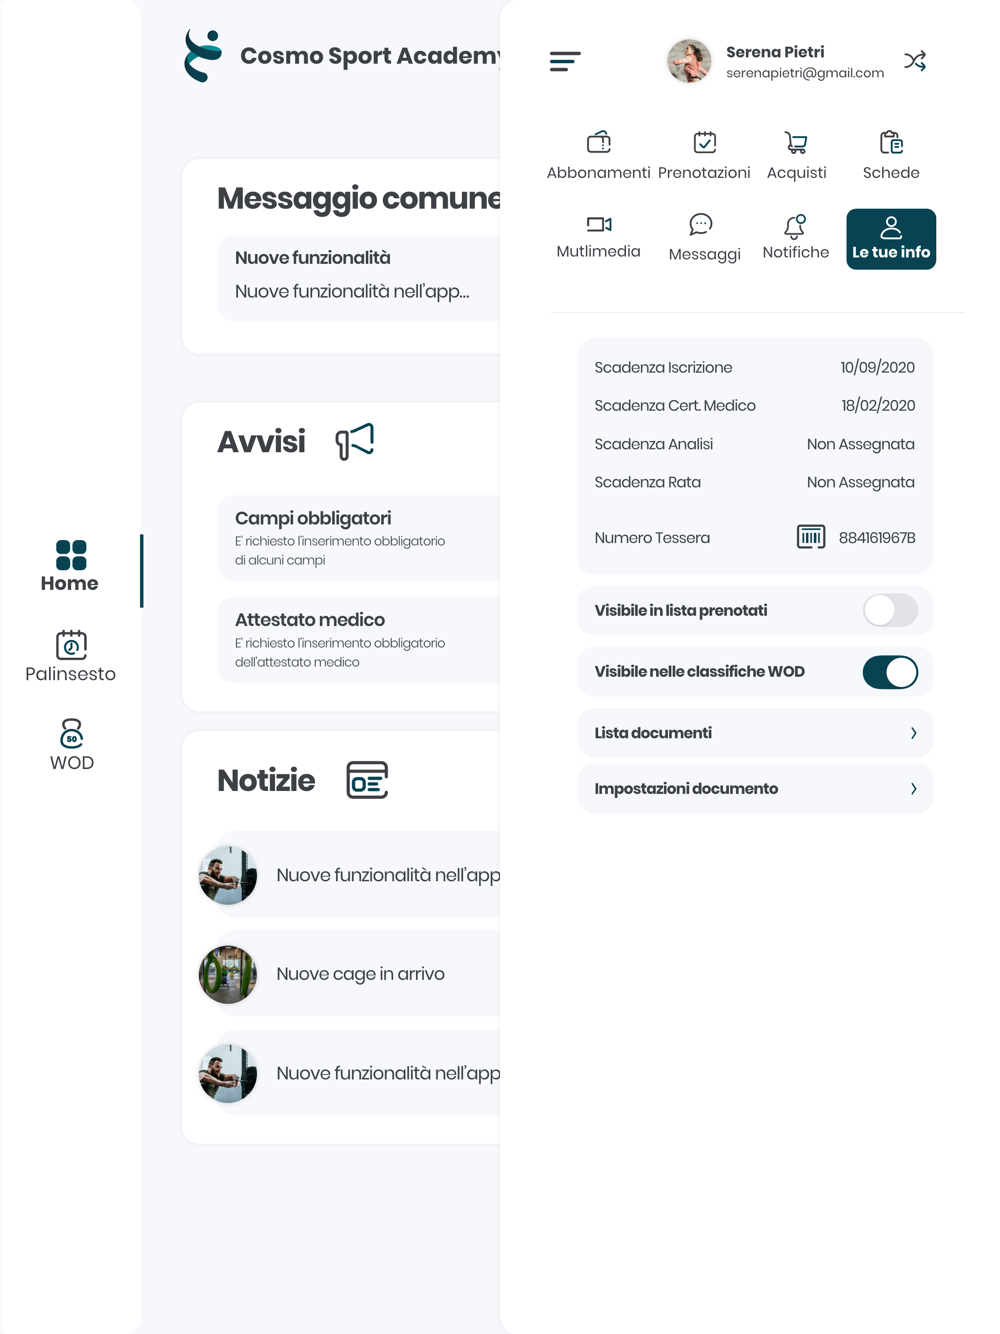Select the Le tue info tab
The image size is (1000, 1334).
point(891,239)
